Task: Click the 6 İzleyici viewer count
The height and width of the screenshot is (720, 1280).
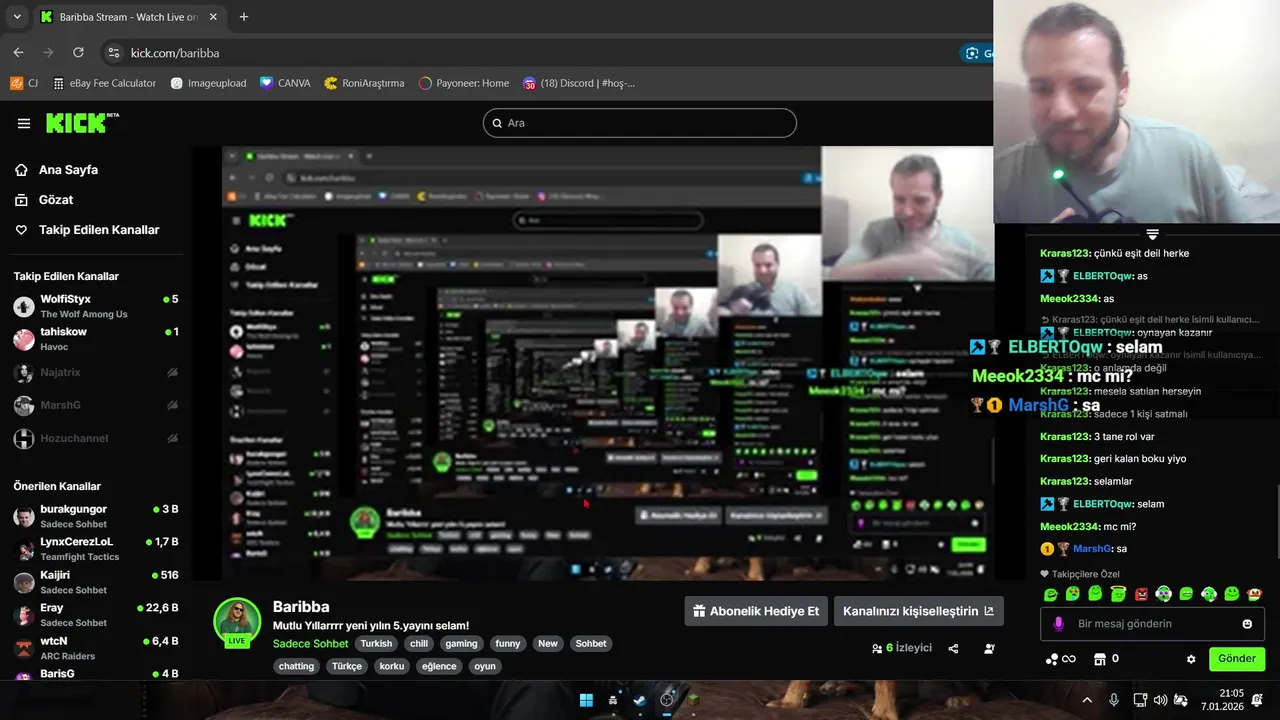Action: pos(902,648)
